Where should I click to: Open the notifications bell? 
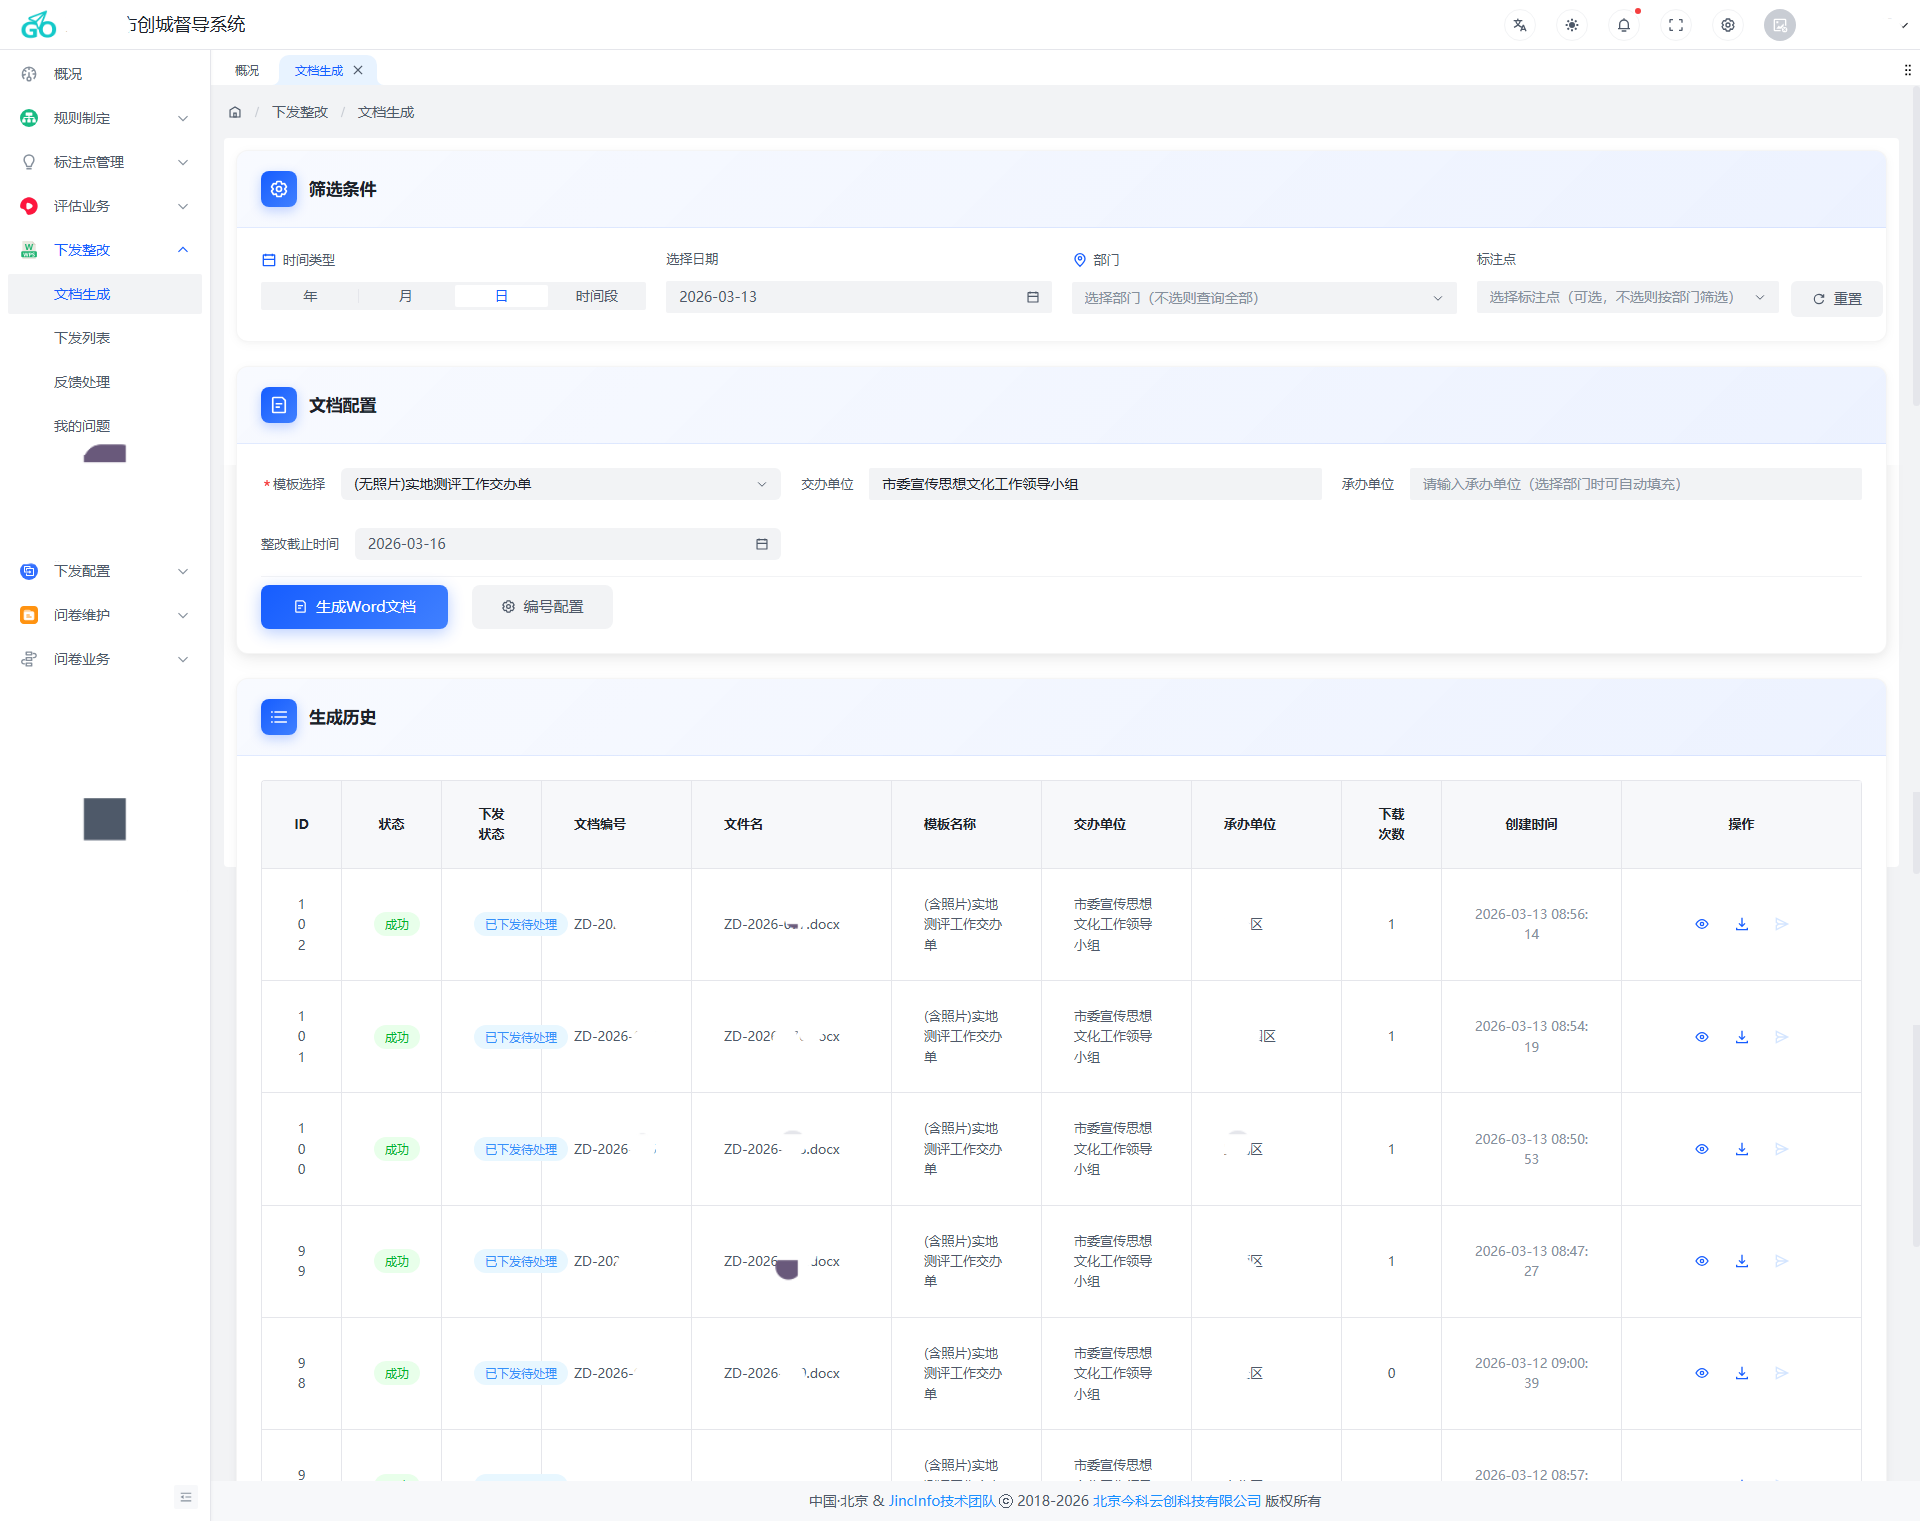(x=1624, y=25)
